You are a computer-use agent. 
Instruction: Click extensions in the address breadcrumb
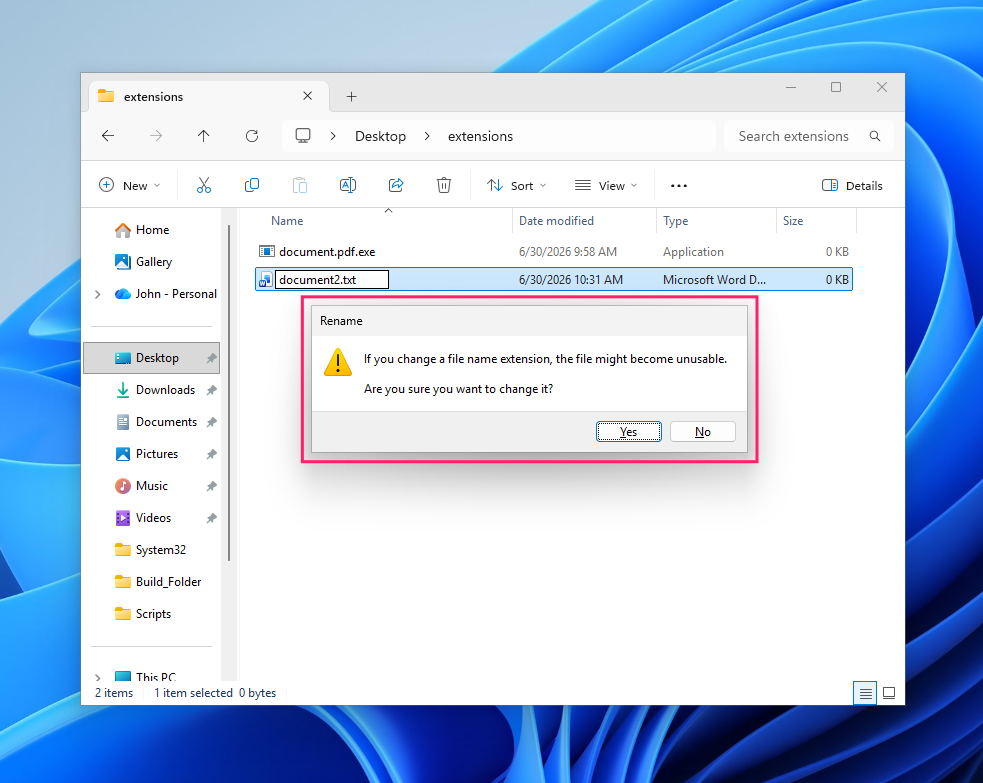pos(480,136)
